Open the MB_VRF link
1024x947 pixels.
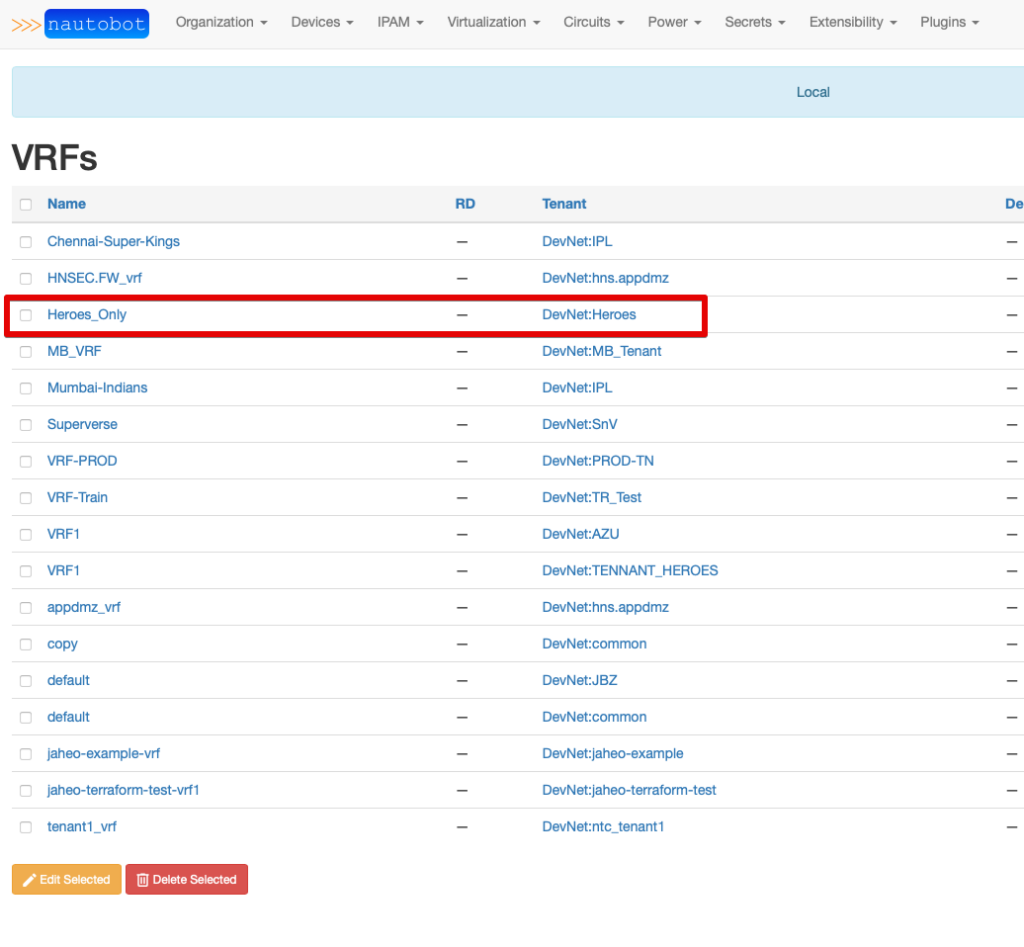(x=74, y=351)
